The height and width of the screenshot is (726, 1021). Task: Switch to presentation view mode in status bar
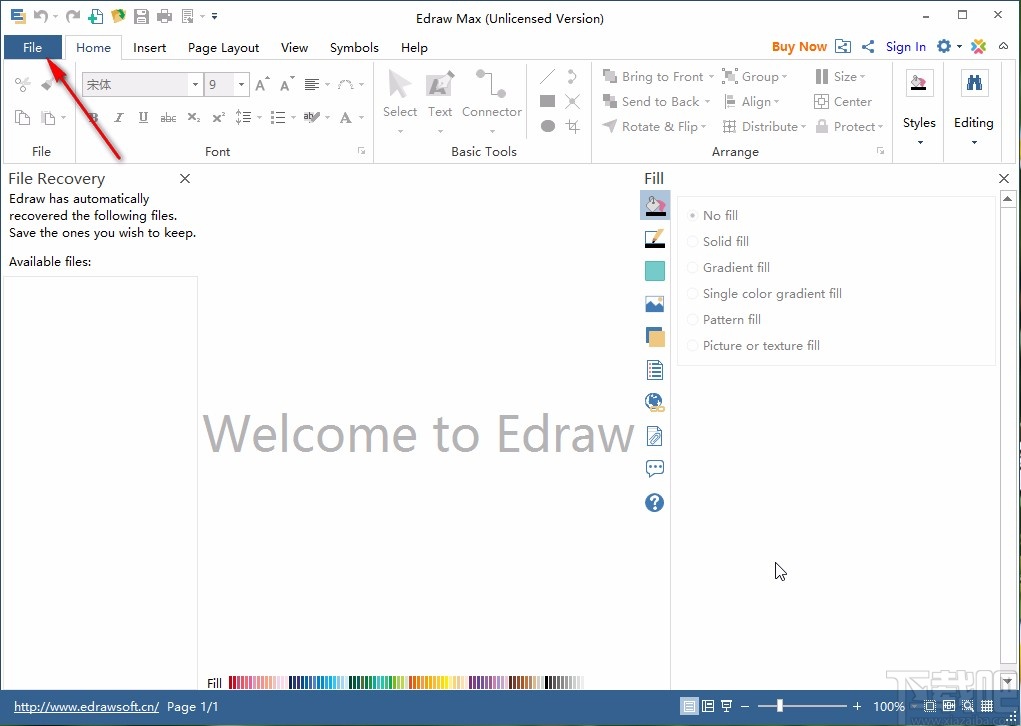click(x=727, y=706)
